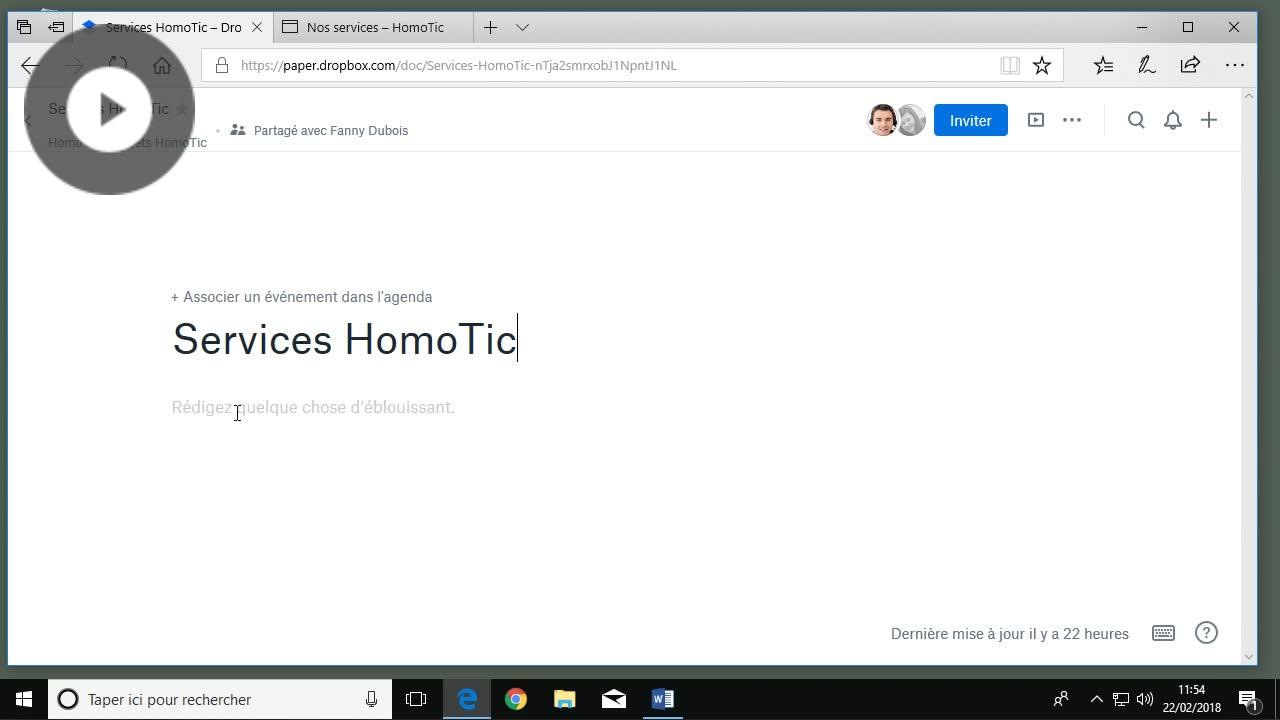Toggle reading view in the address bar
Image resolution: width=1280 pixels, height=720 pixels.
(1010, 65)
